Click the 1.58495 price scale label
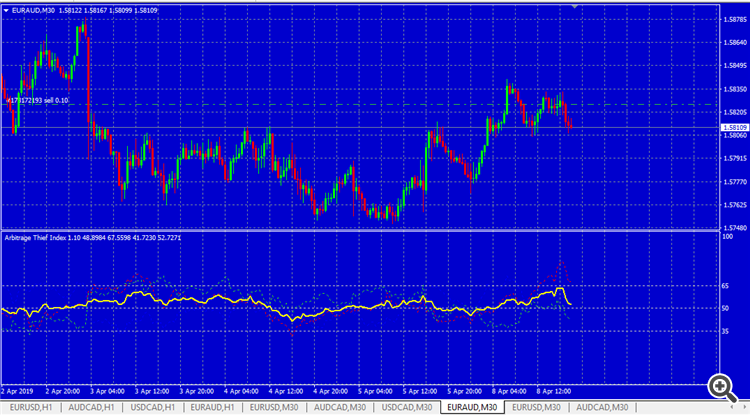This screenshot has width=750, height=415. (736, 66)
